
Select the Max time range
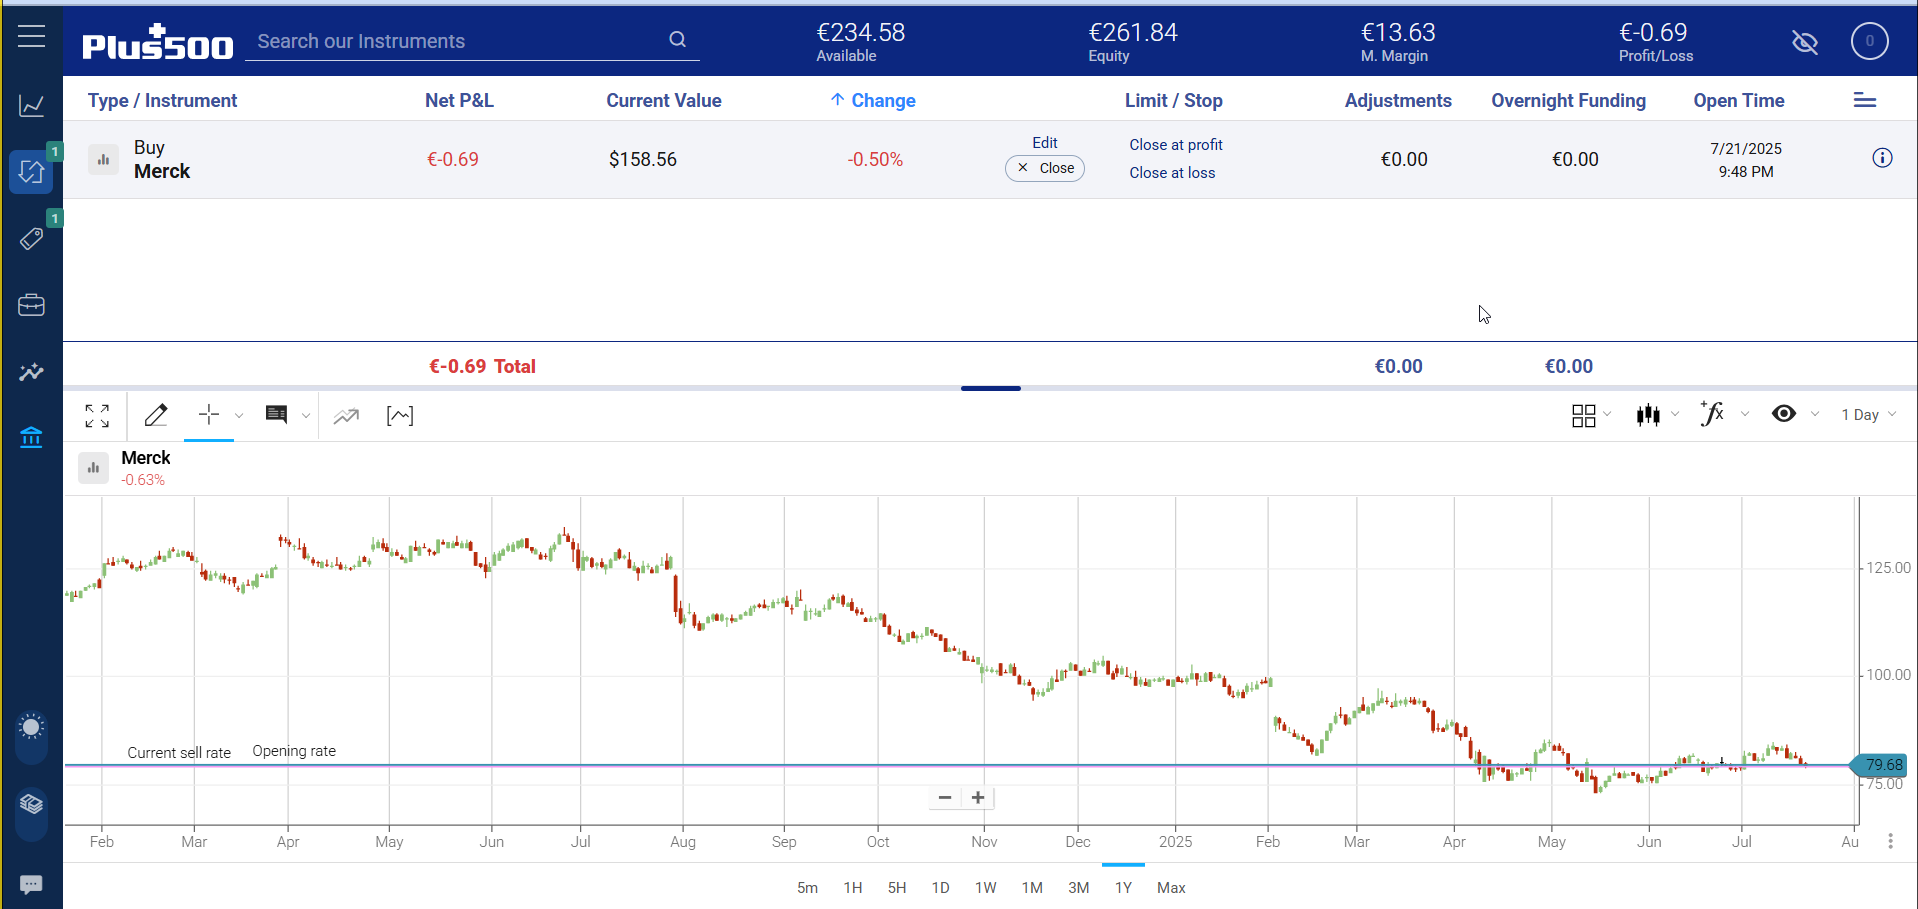point(1171,888)
